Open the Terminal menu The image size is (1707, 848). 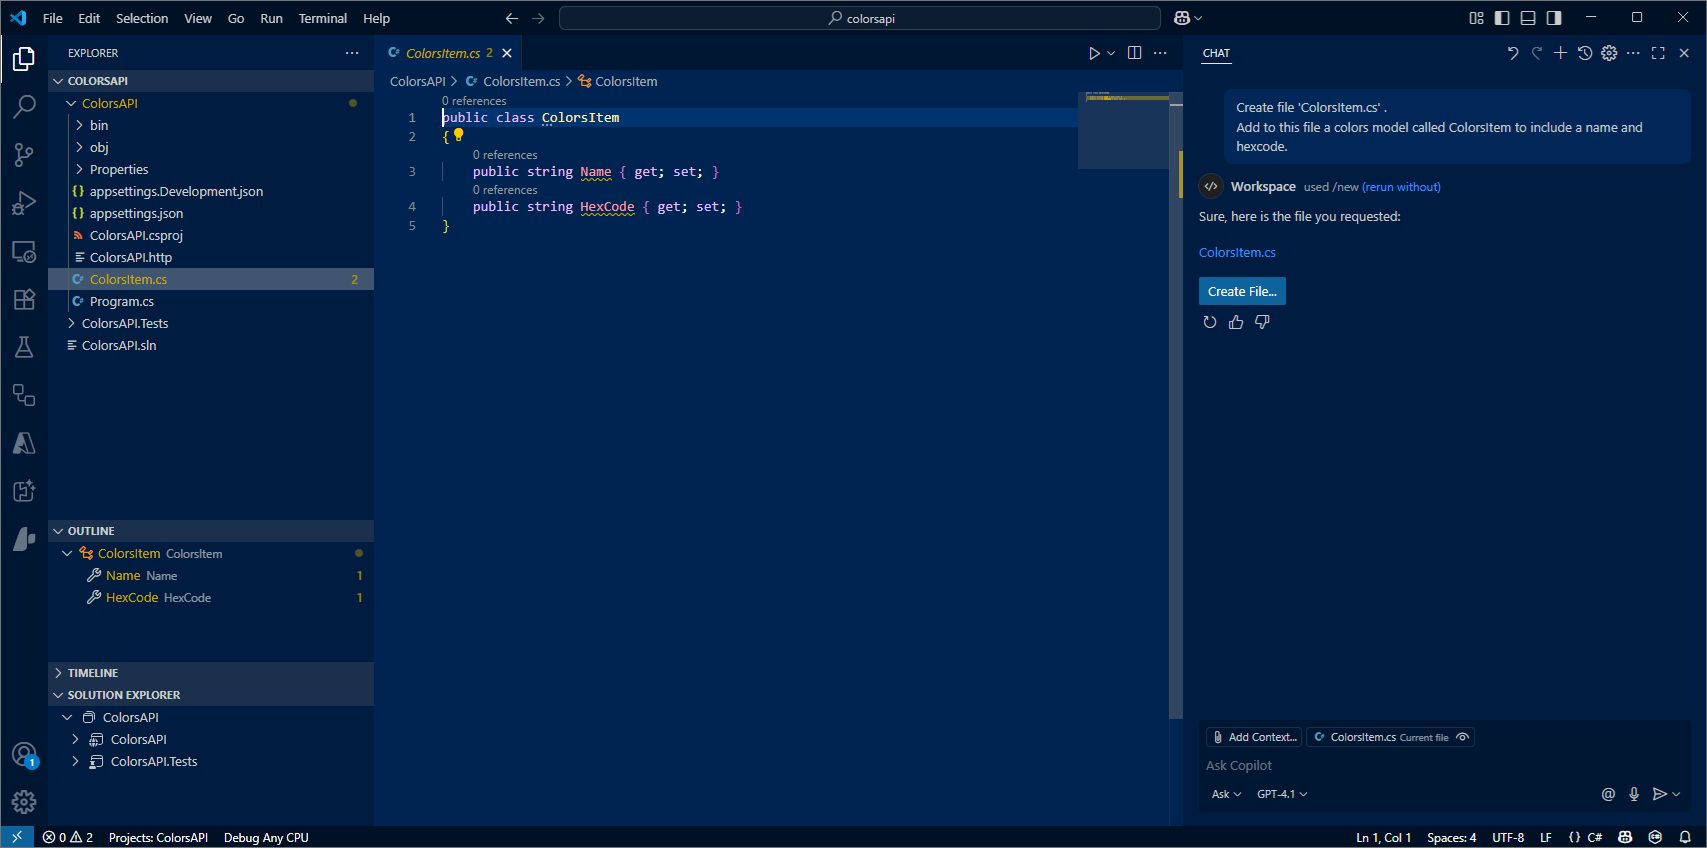(322, 18)
